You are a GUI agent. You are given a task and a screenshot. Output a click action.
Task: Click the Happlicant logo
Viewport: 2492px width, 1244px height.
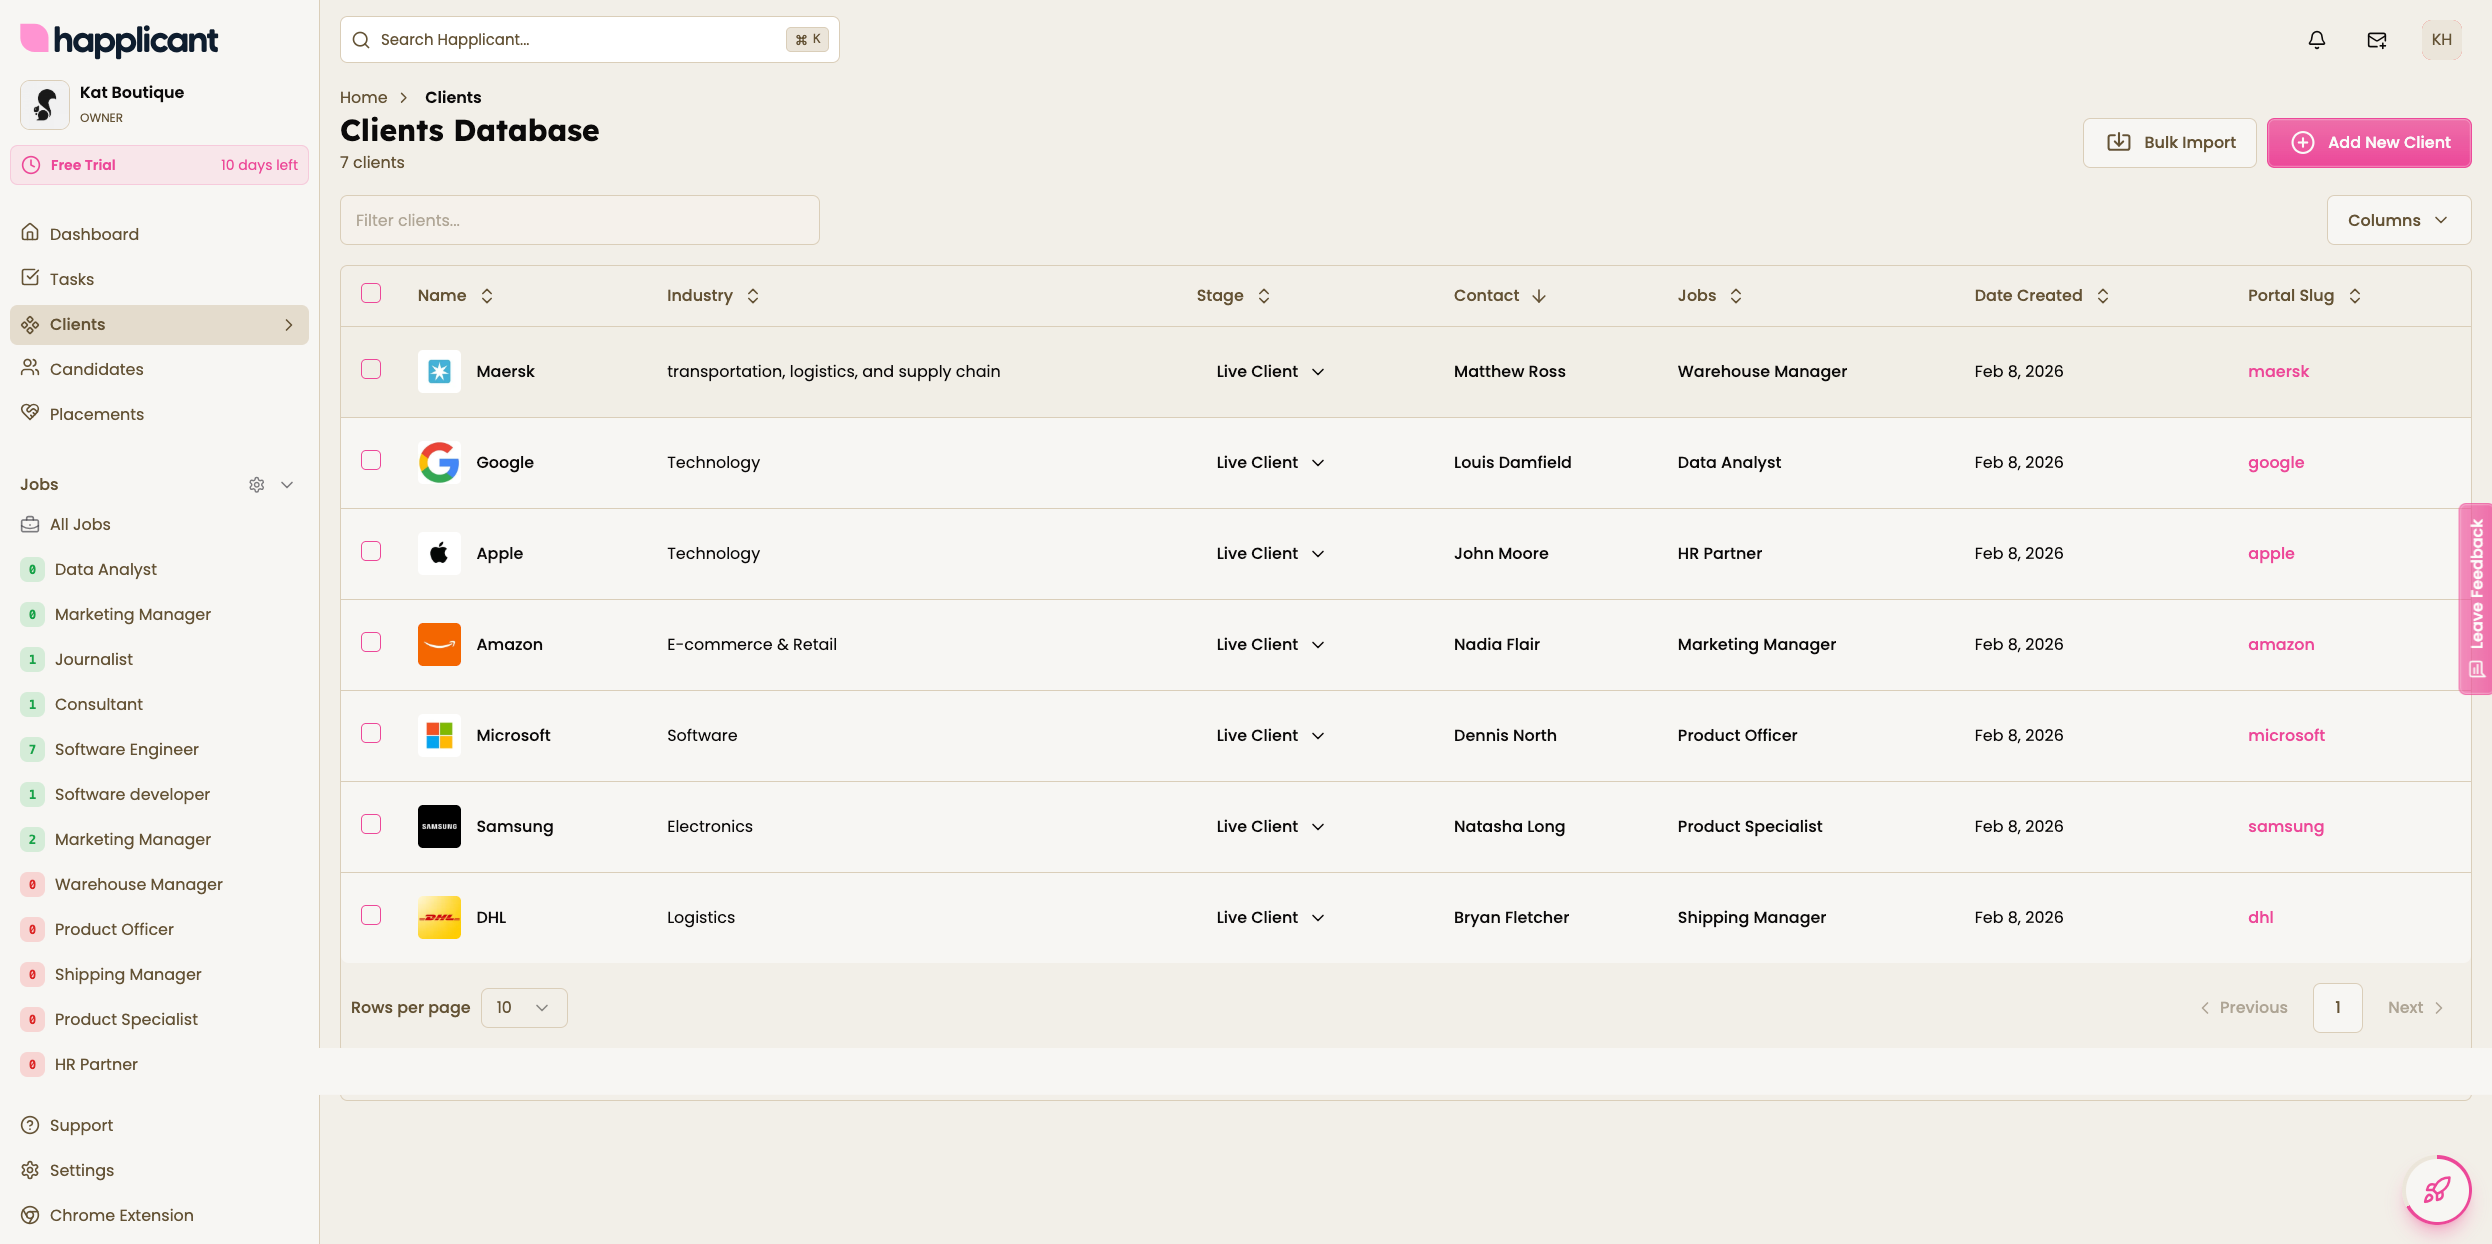click(118, 40)
